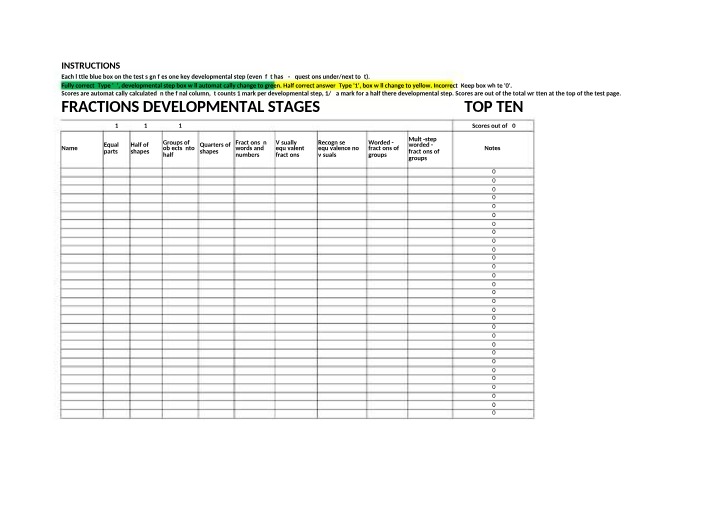This screenshot has height=509, width=714.
Task: Select the Quarters of shapes header
Action: point(215,148)
